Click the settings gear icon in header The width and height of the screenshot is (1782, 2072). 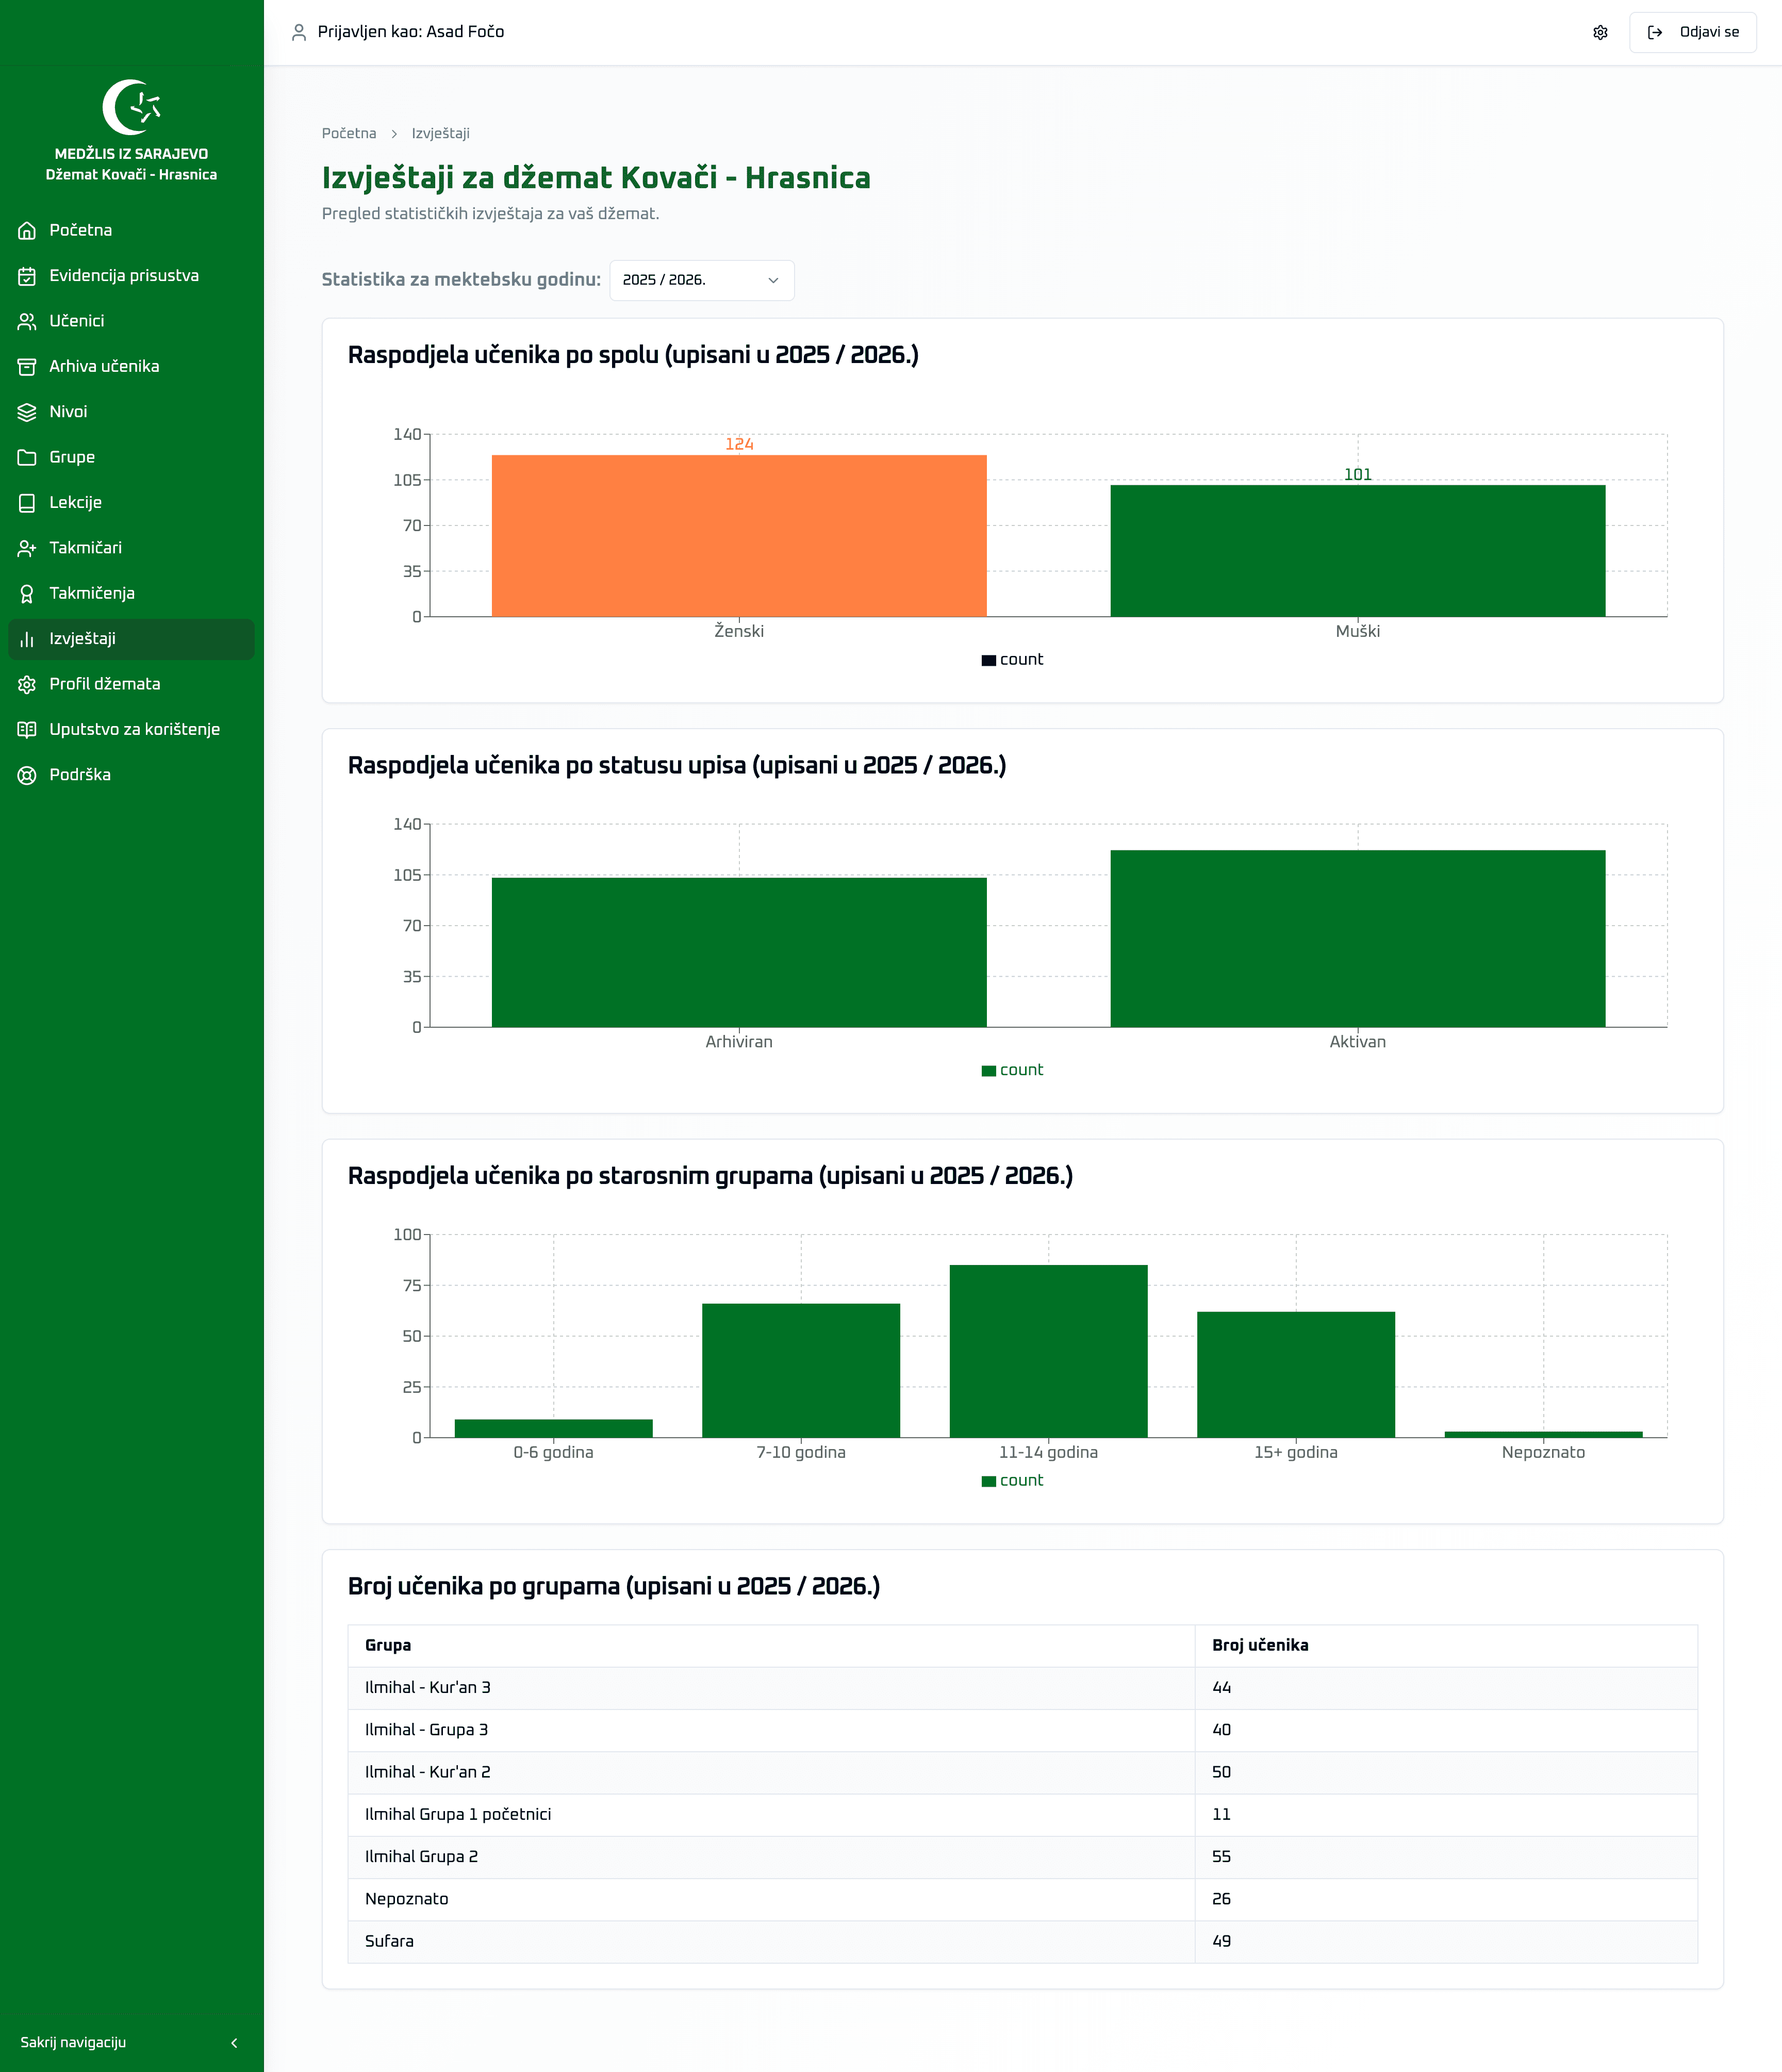1600,32
